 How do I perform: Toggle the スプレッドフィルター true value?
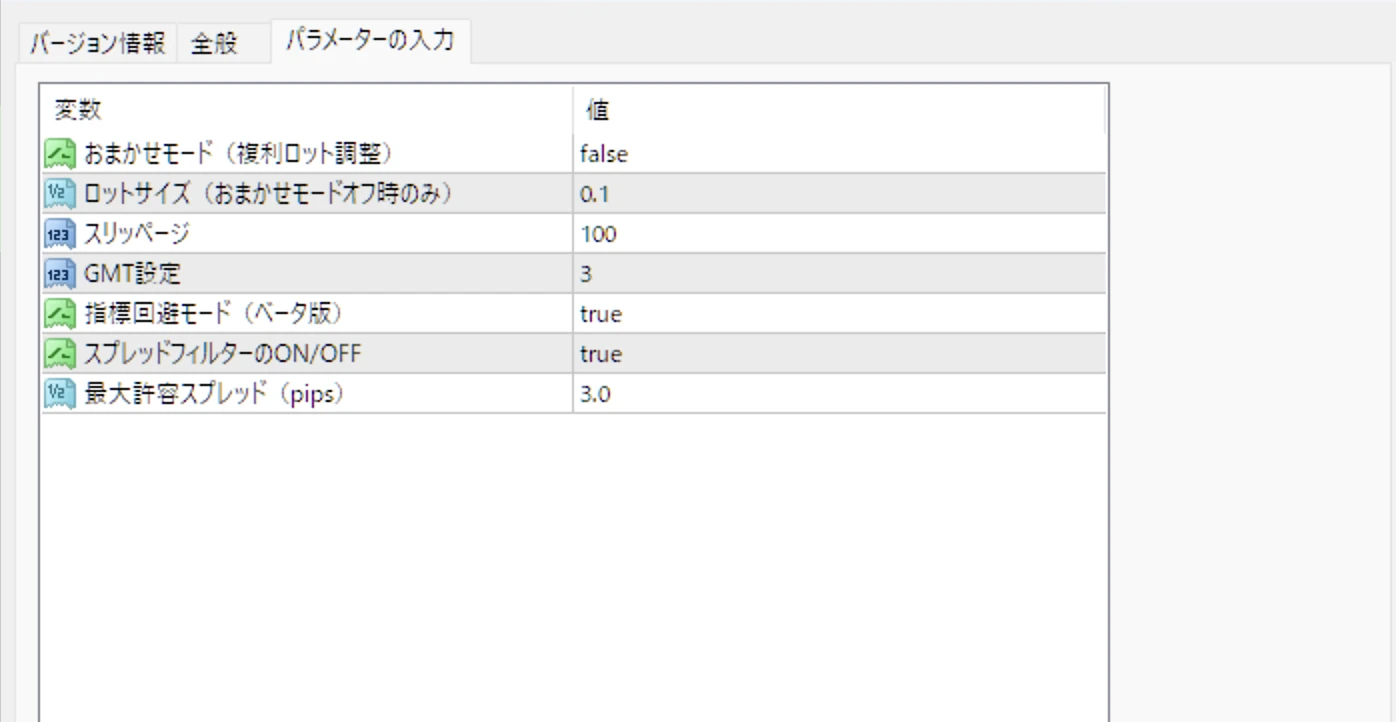(601, 354)
